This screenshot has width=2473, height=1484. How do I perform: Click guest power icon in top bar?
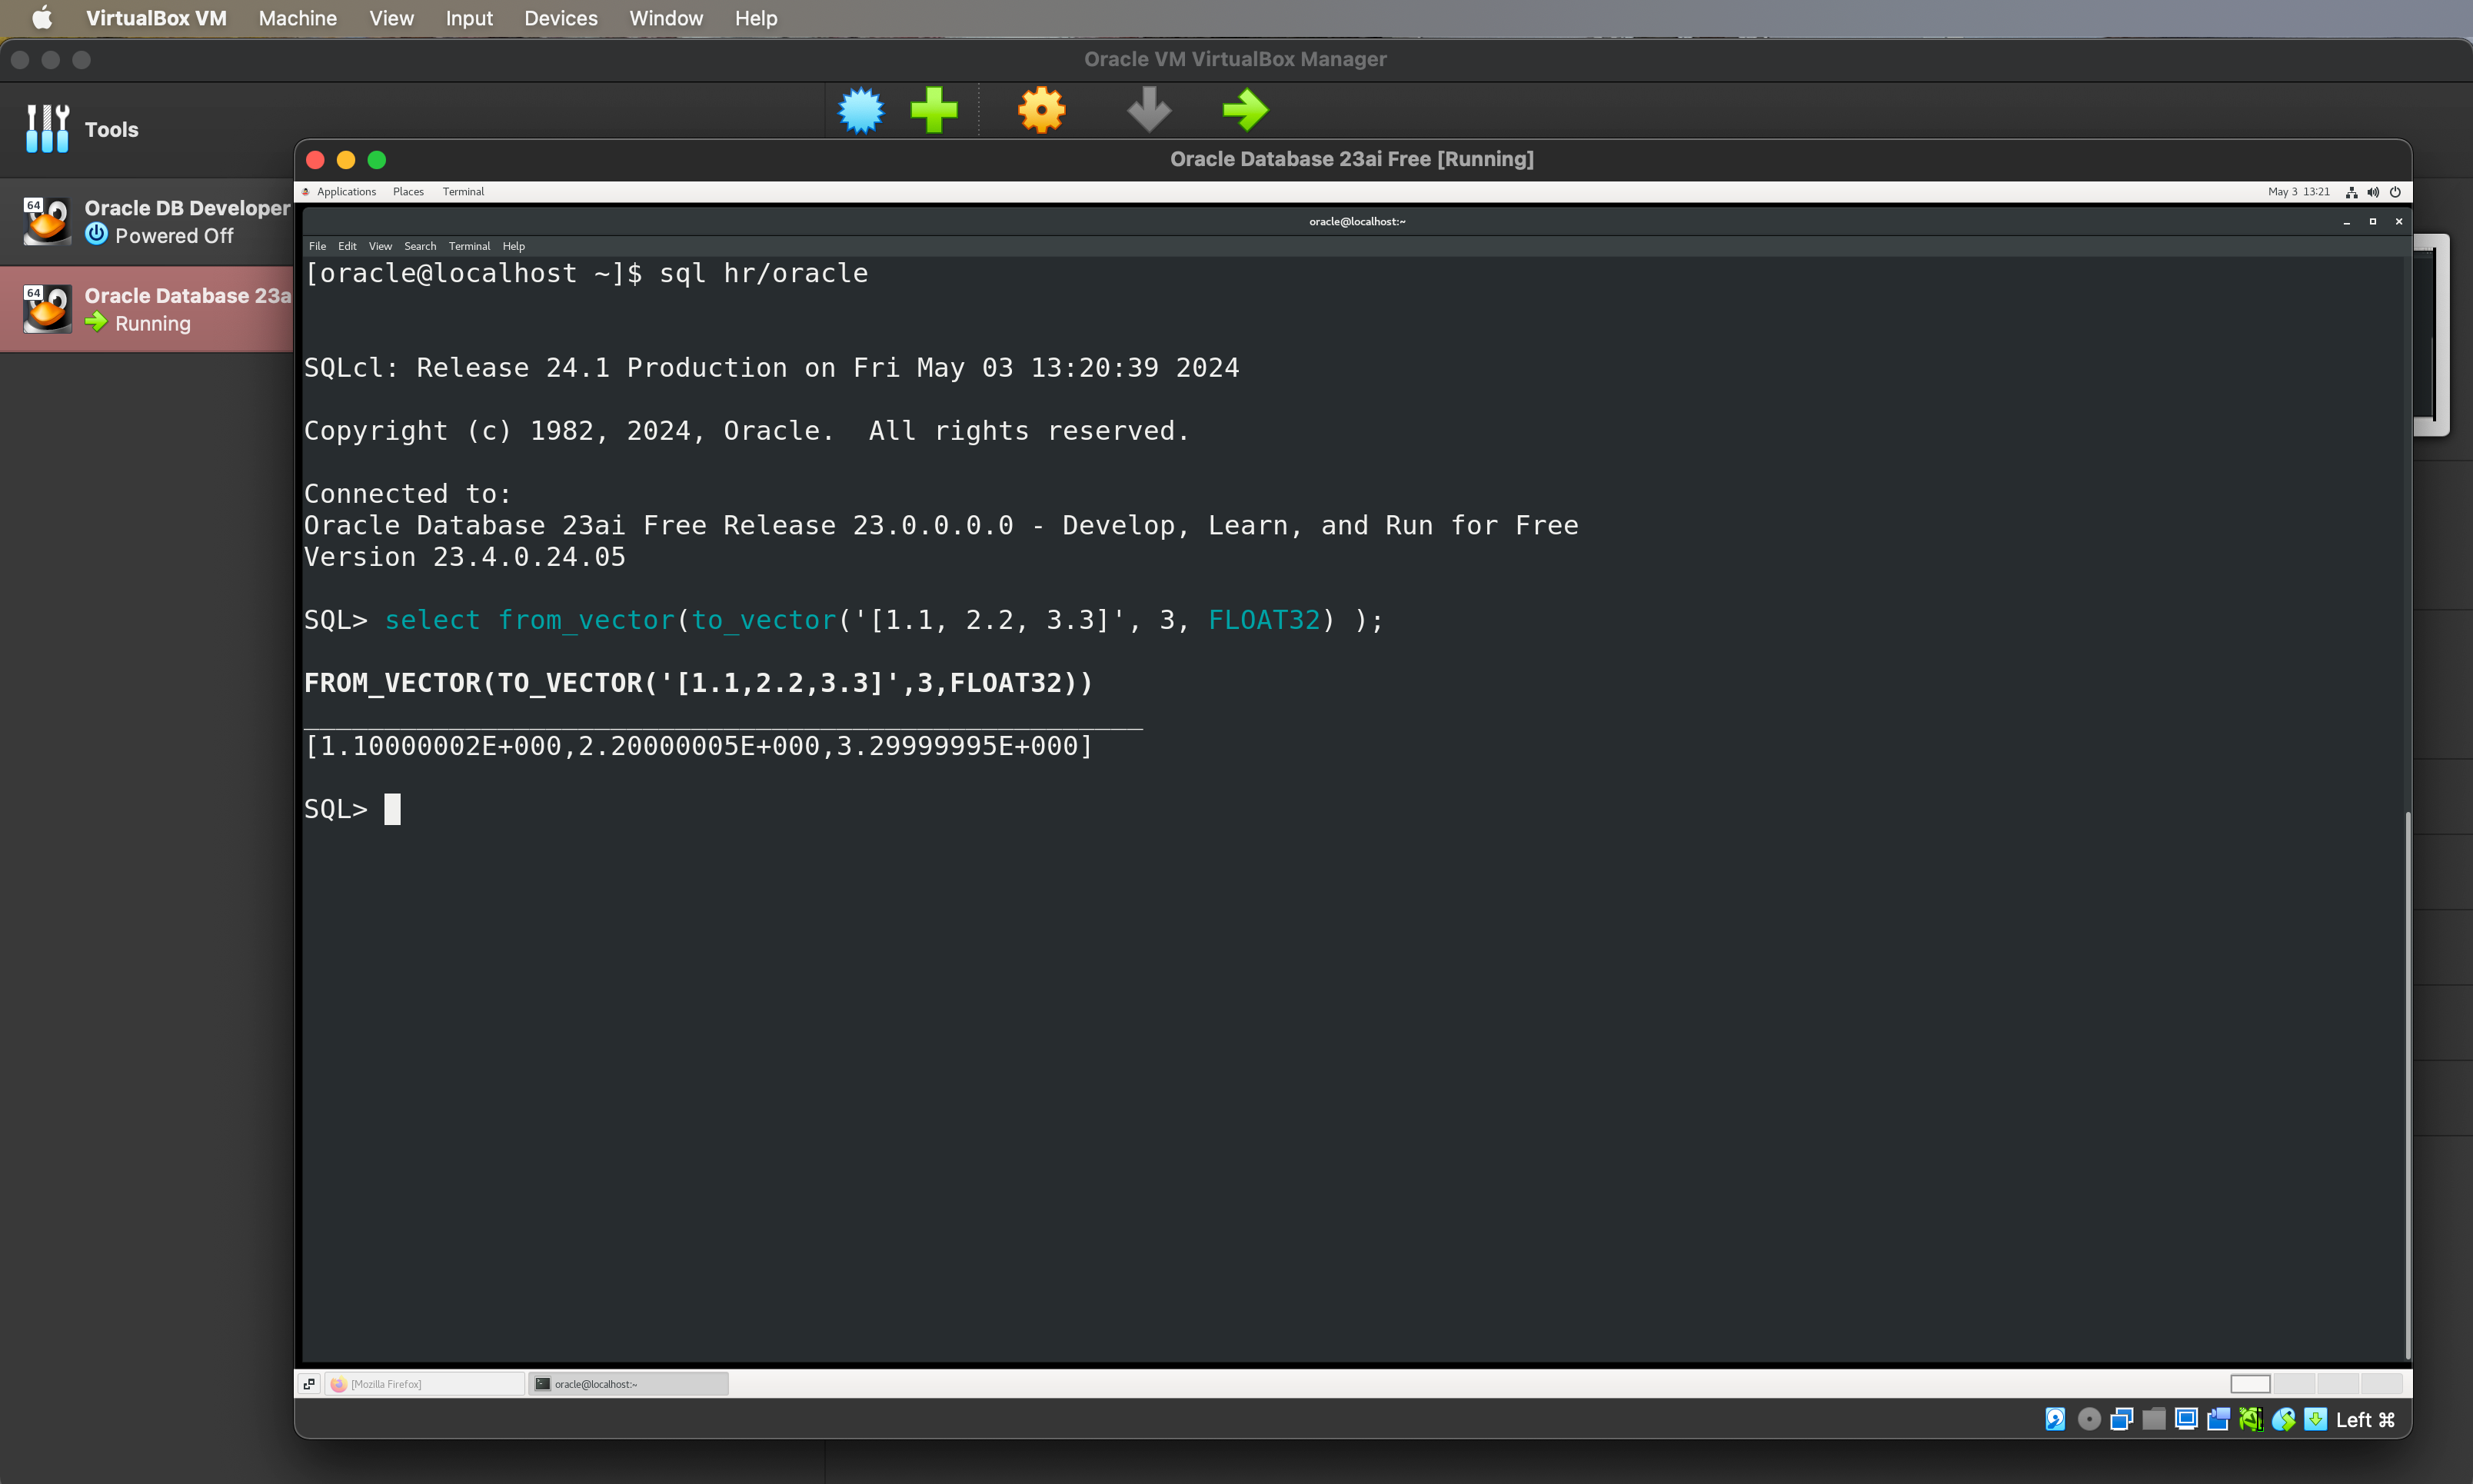pos(2395,192)
